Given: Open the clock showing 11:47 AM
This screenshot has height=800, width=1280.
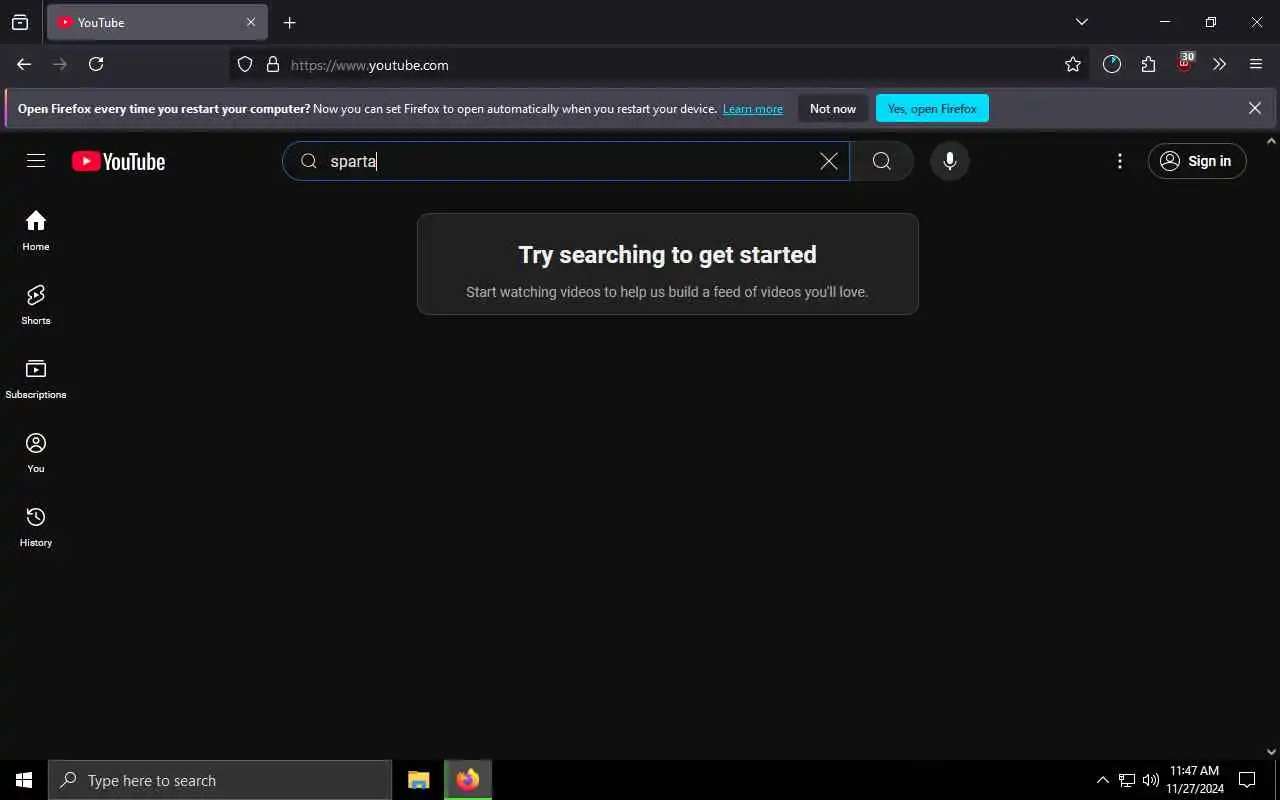Looking at the screenshot, I should (1195, 780).
